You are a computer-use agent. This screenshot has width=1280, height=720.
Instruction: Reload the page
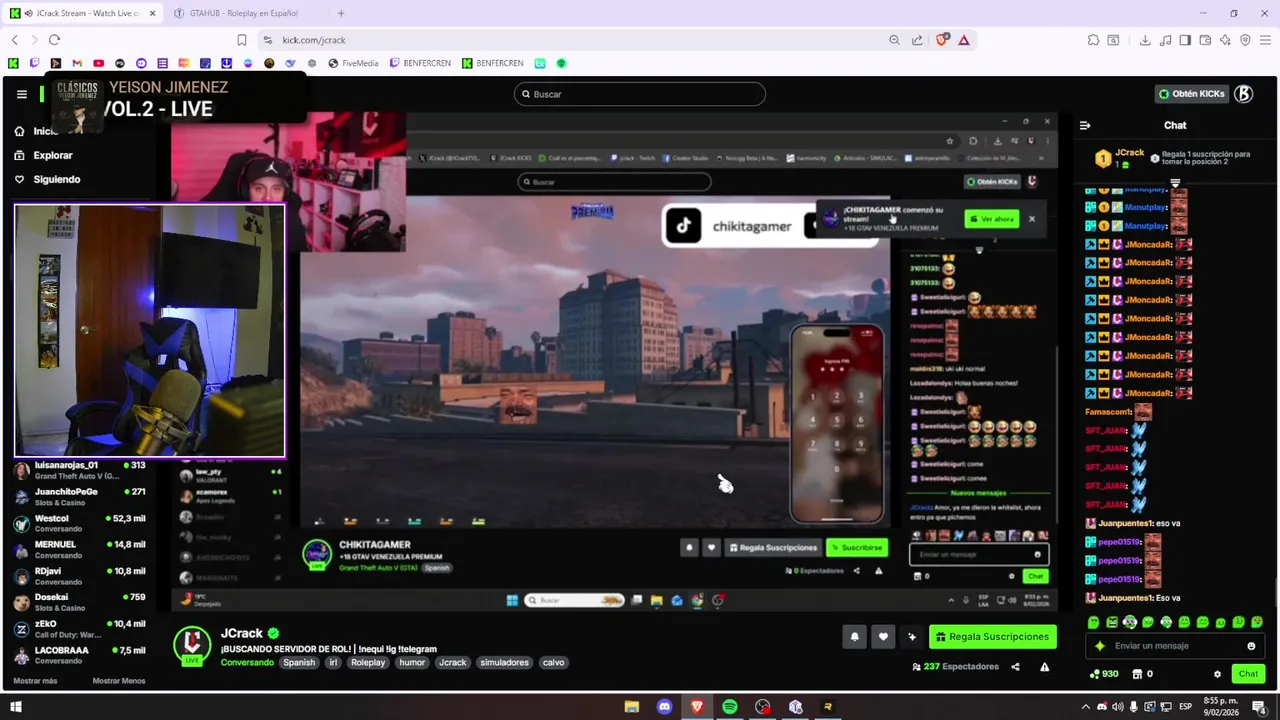tap(54, 40)
